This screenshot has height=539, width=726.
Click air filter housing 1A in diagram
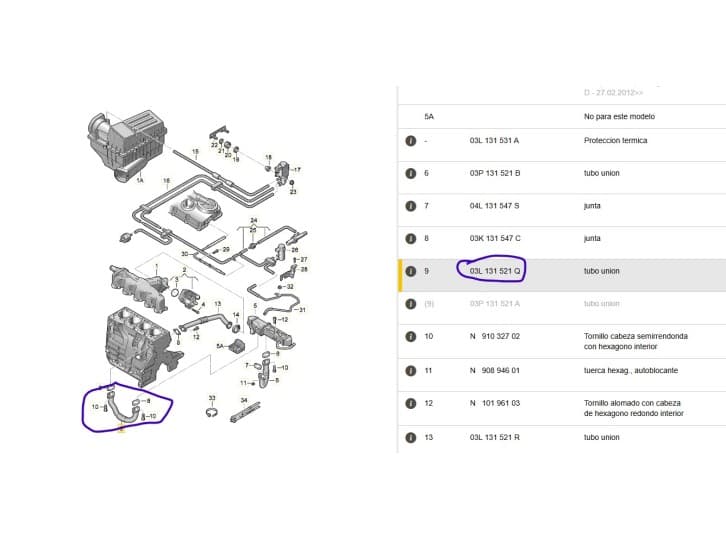(126, 144)
